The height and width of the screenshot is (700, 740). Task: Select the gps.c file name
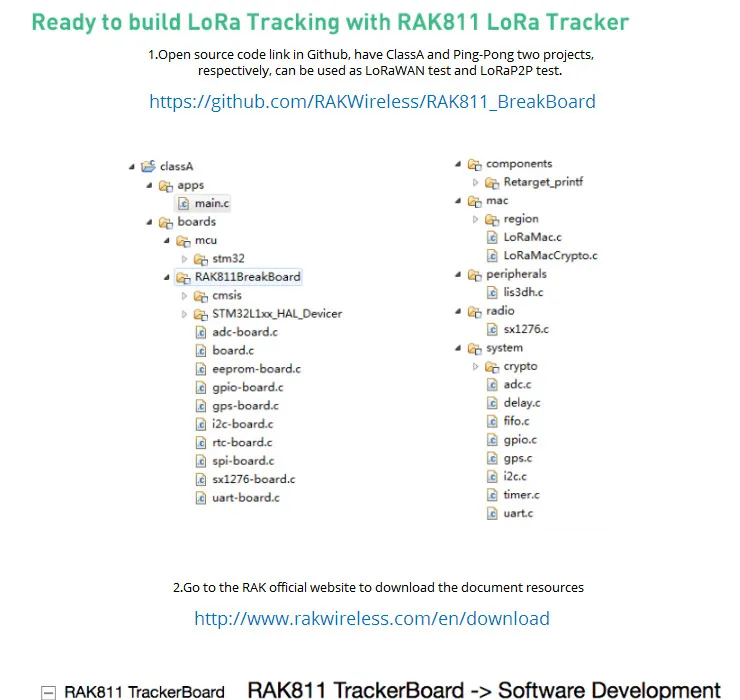(x=518, y=458)
